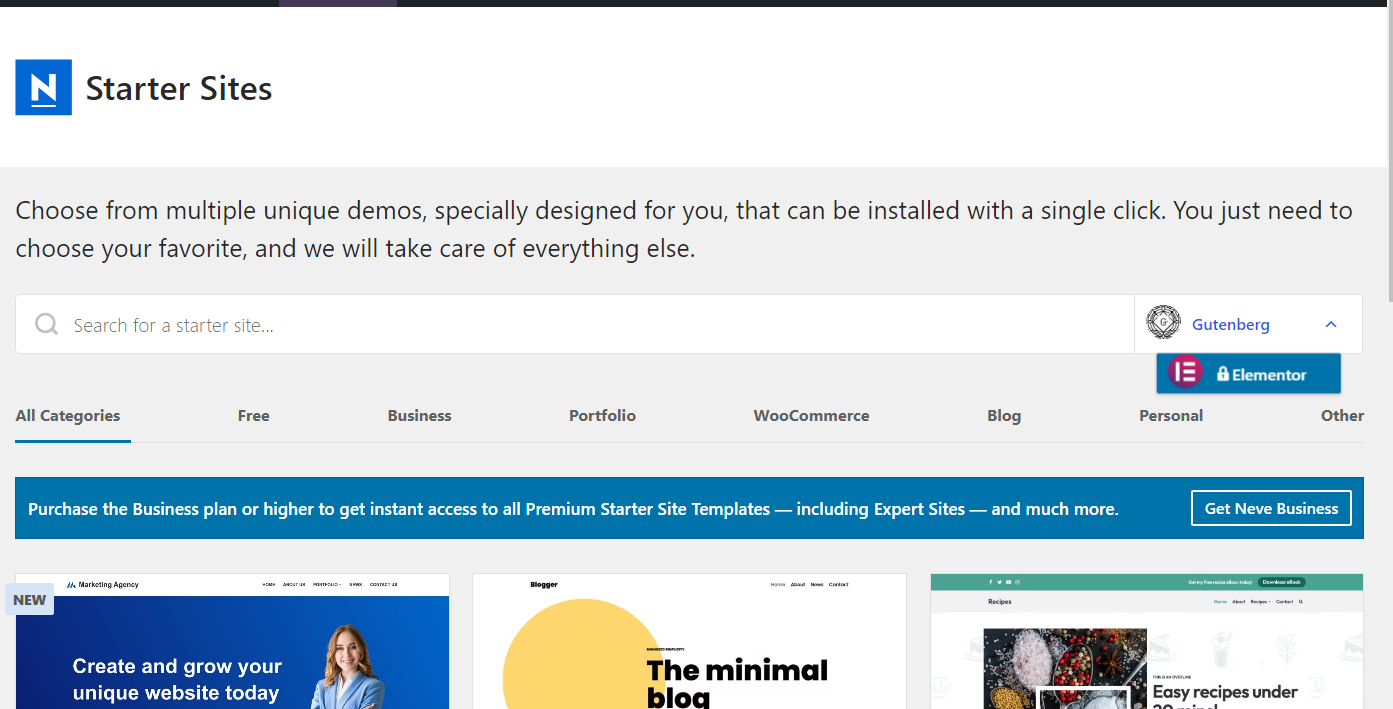The image size is (1393, 709).
Task: Open the Blogger minimal blog thumbnail
Action: (x=689, y=641)
